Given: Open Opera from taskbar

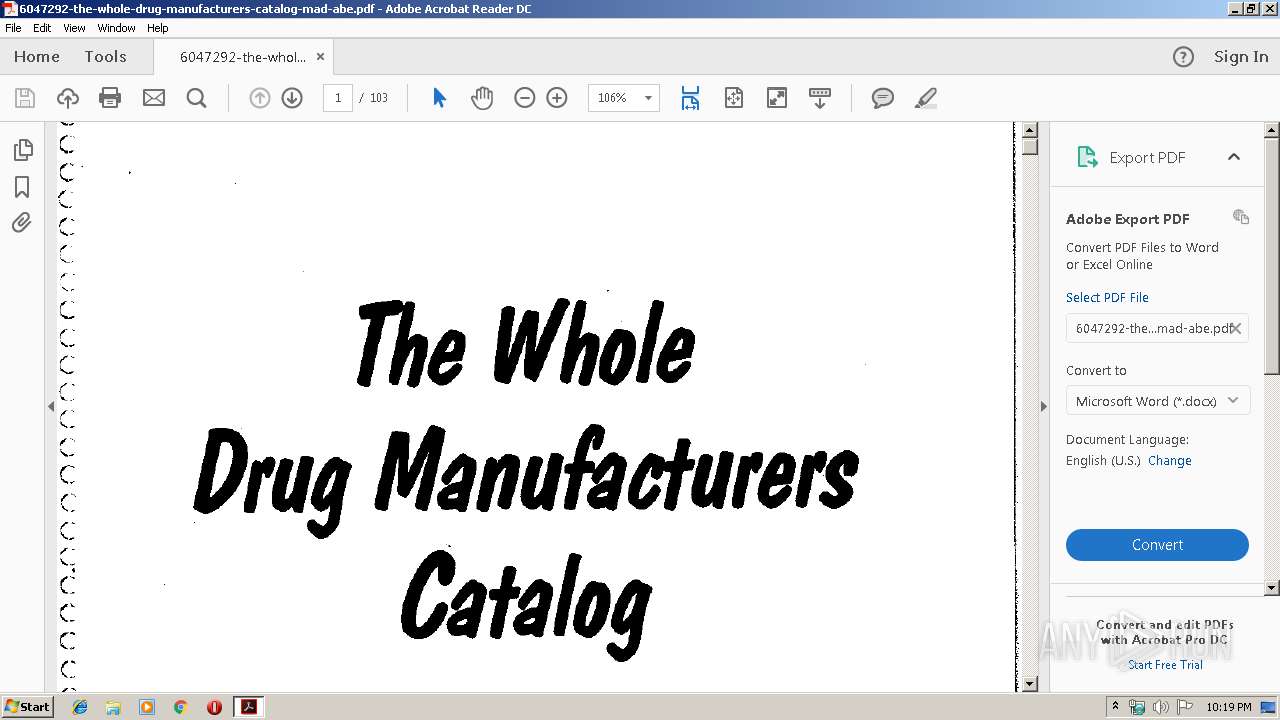Looking at the screenshot, I should pos(214,707).
